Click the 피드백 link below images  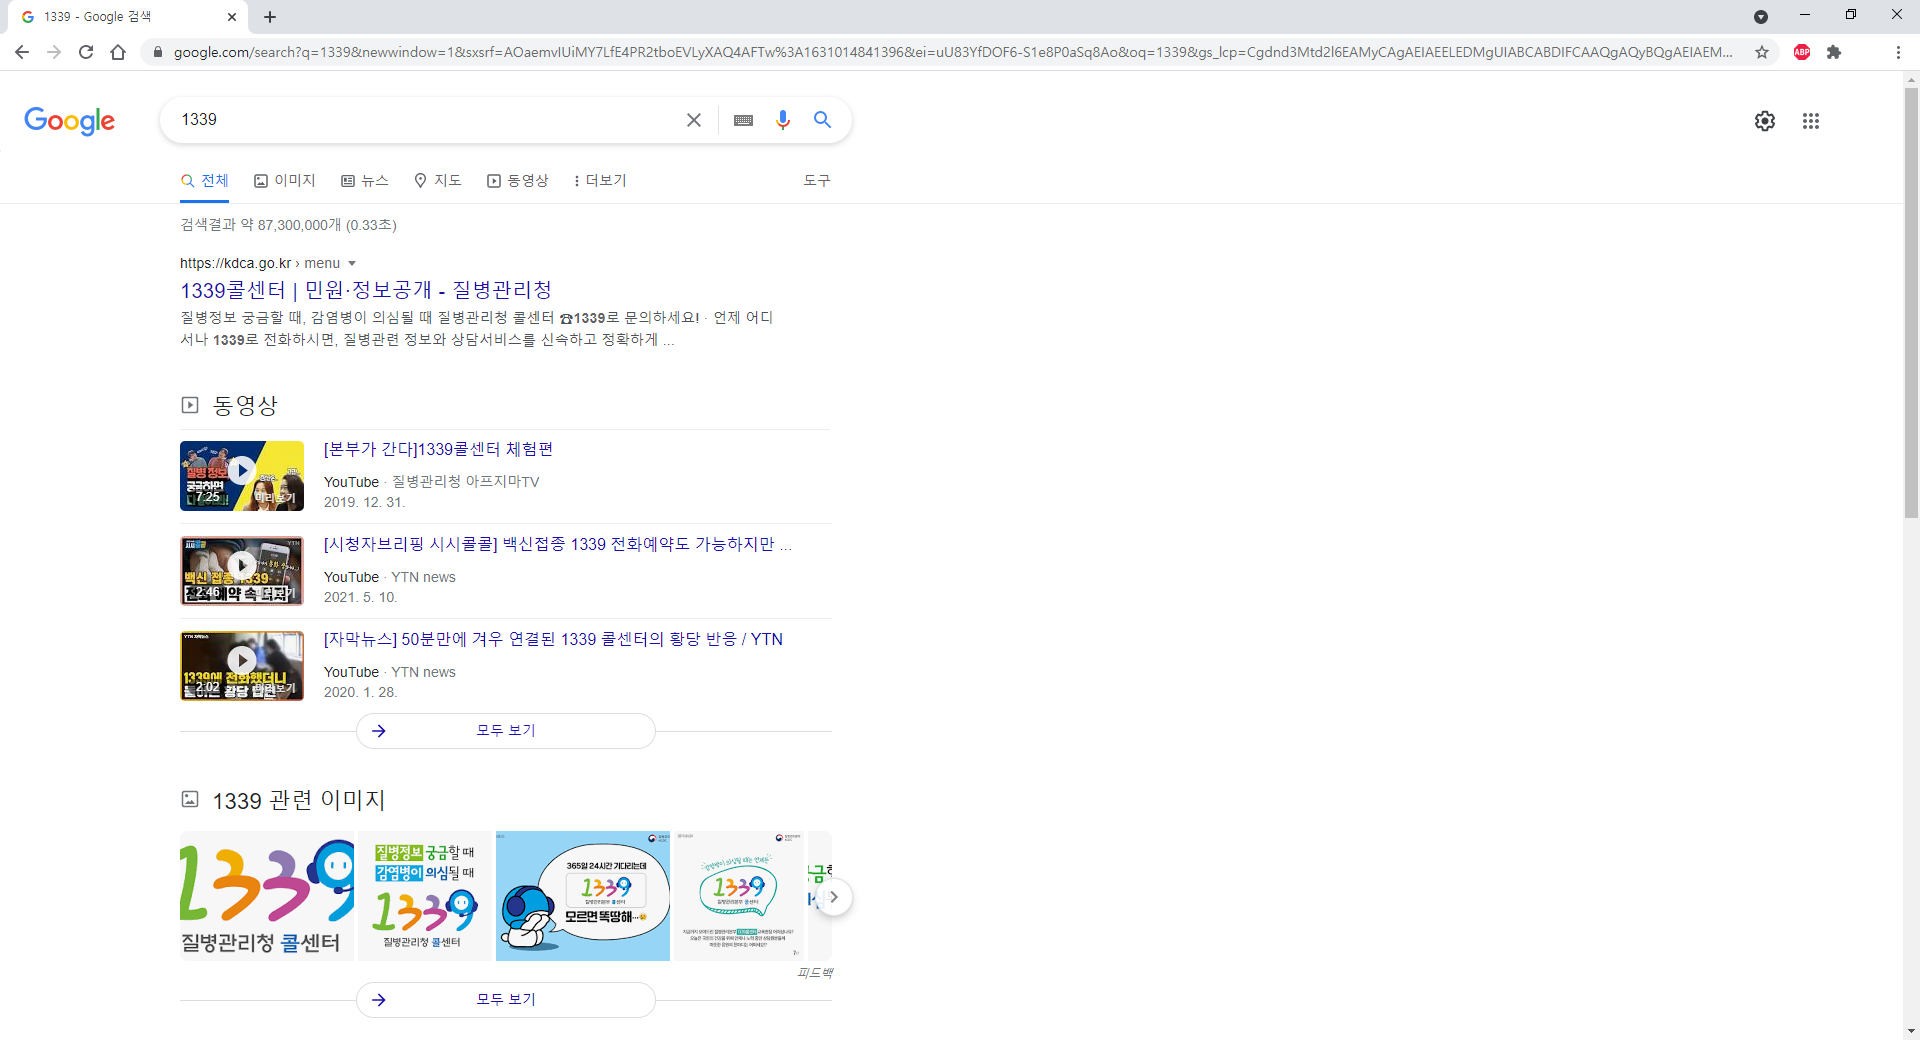[x=815, y=973]
